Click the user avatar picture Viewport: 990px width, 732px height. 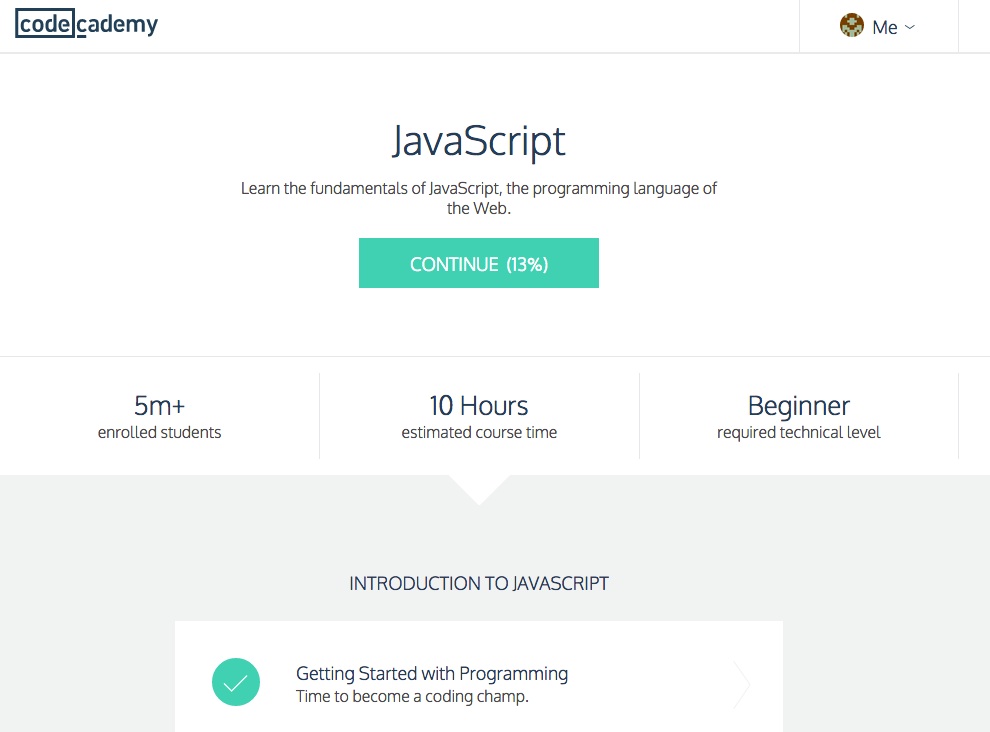coord(852,27)
